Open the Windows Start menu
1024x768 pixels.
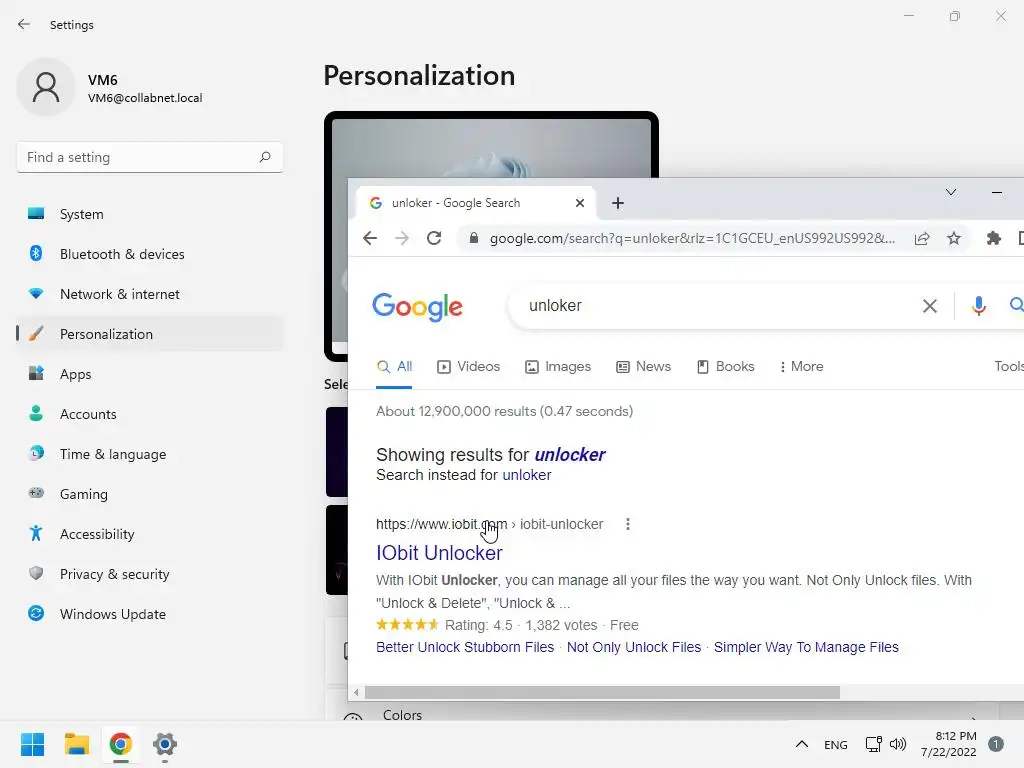pyautogui.click(x=33, y=744)
